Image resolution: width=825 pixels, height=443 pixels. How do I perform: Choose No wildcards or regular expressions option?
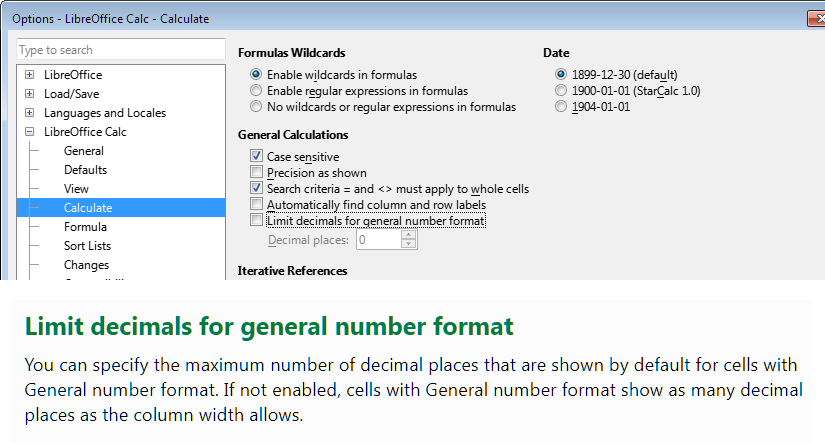coord(256,106)
